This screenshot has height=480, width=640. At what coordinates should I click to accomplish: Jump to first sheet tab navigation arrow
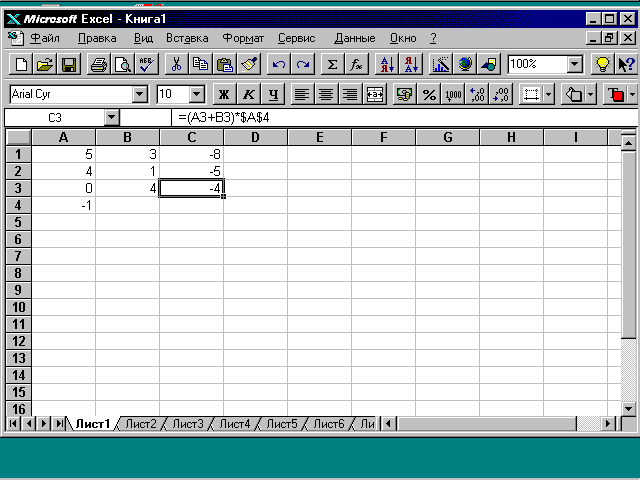(x=13, y=424)
